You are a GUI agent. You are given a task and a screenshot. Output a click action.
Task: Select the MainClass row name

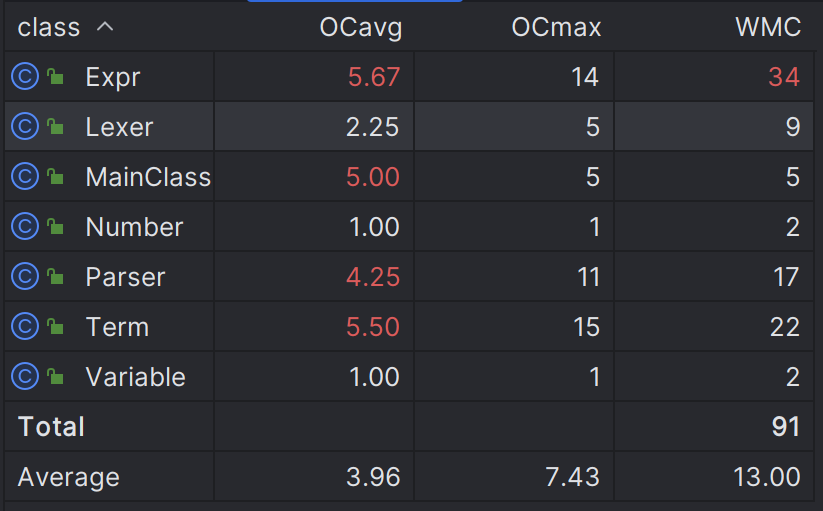pyautogui.click(x=148, y=177)
